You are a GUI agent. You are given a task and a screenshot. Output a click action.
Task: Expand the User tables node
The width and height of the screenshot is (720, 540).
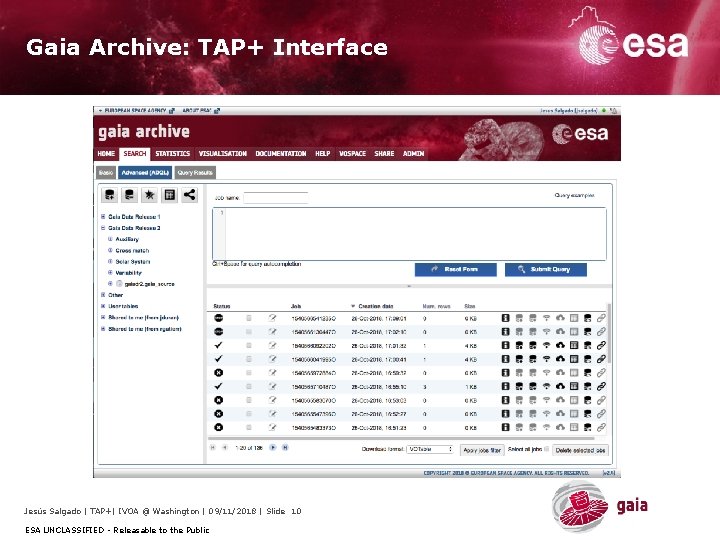(103, 306)
